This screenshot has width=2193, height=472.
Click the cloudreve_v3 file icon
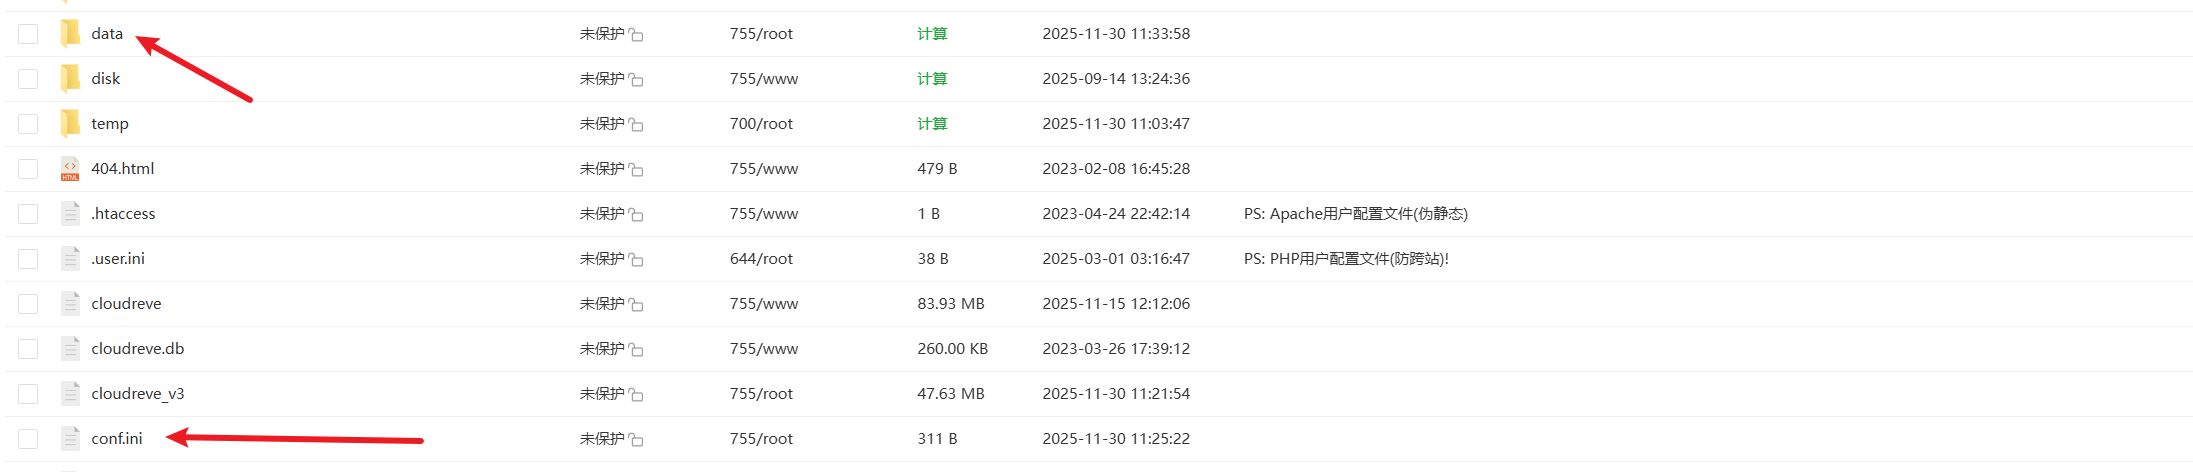click(x=70, y=394)
